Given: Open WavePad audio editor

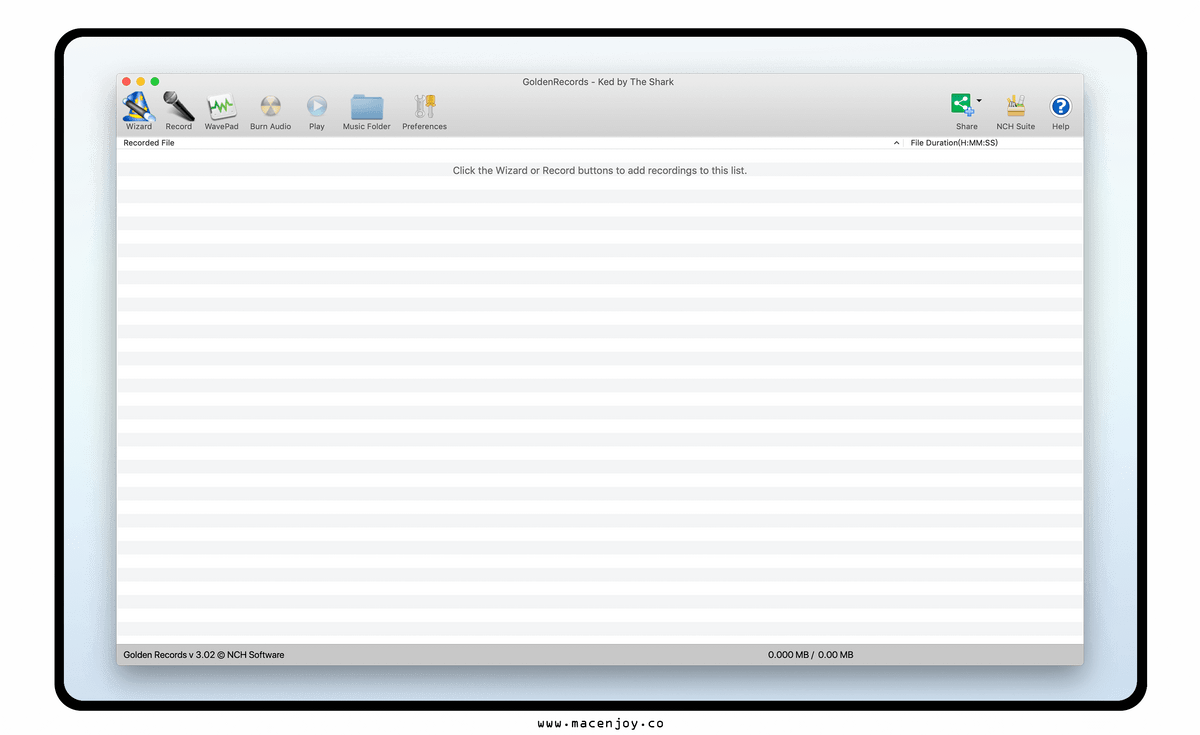Looking at the screenshot, I should [x=221, y=110].
